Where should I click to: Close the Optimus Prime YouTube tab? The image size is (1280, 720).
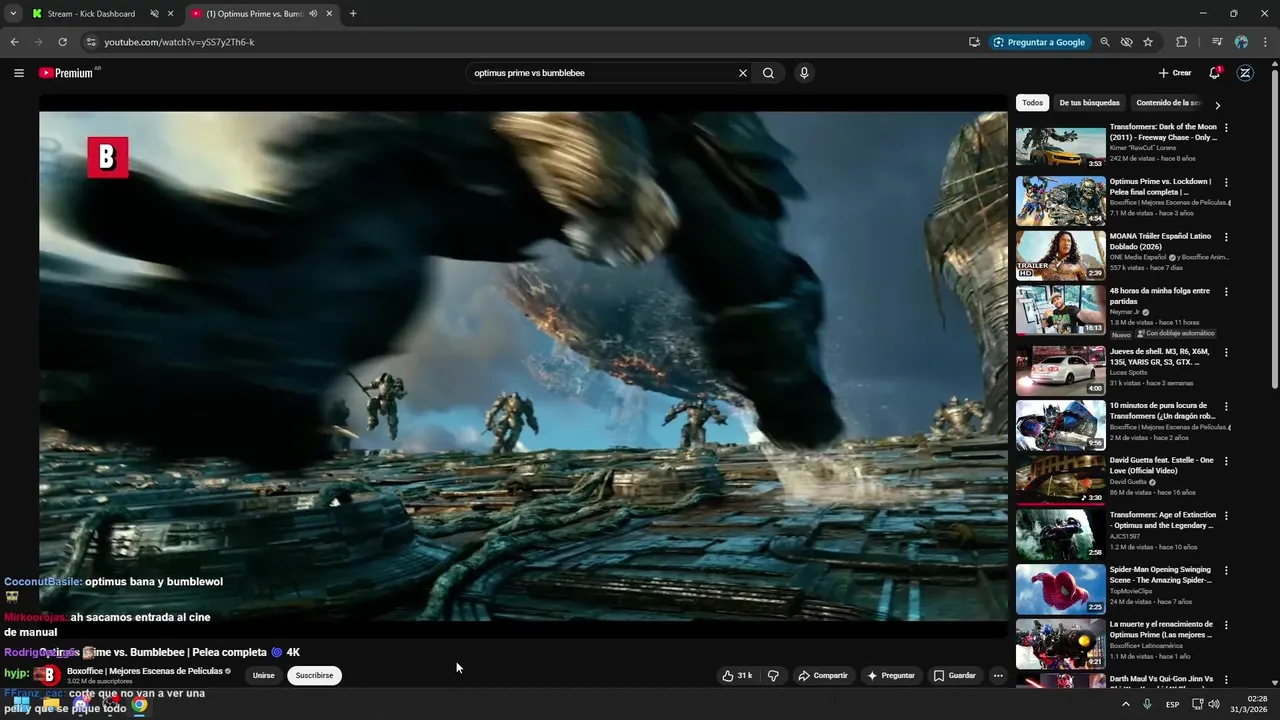[328, 14]
